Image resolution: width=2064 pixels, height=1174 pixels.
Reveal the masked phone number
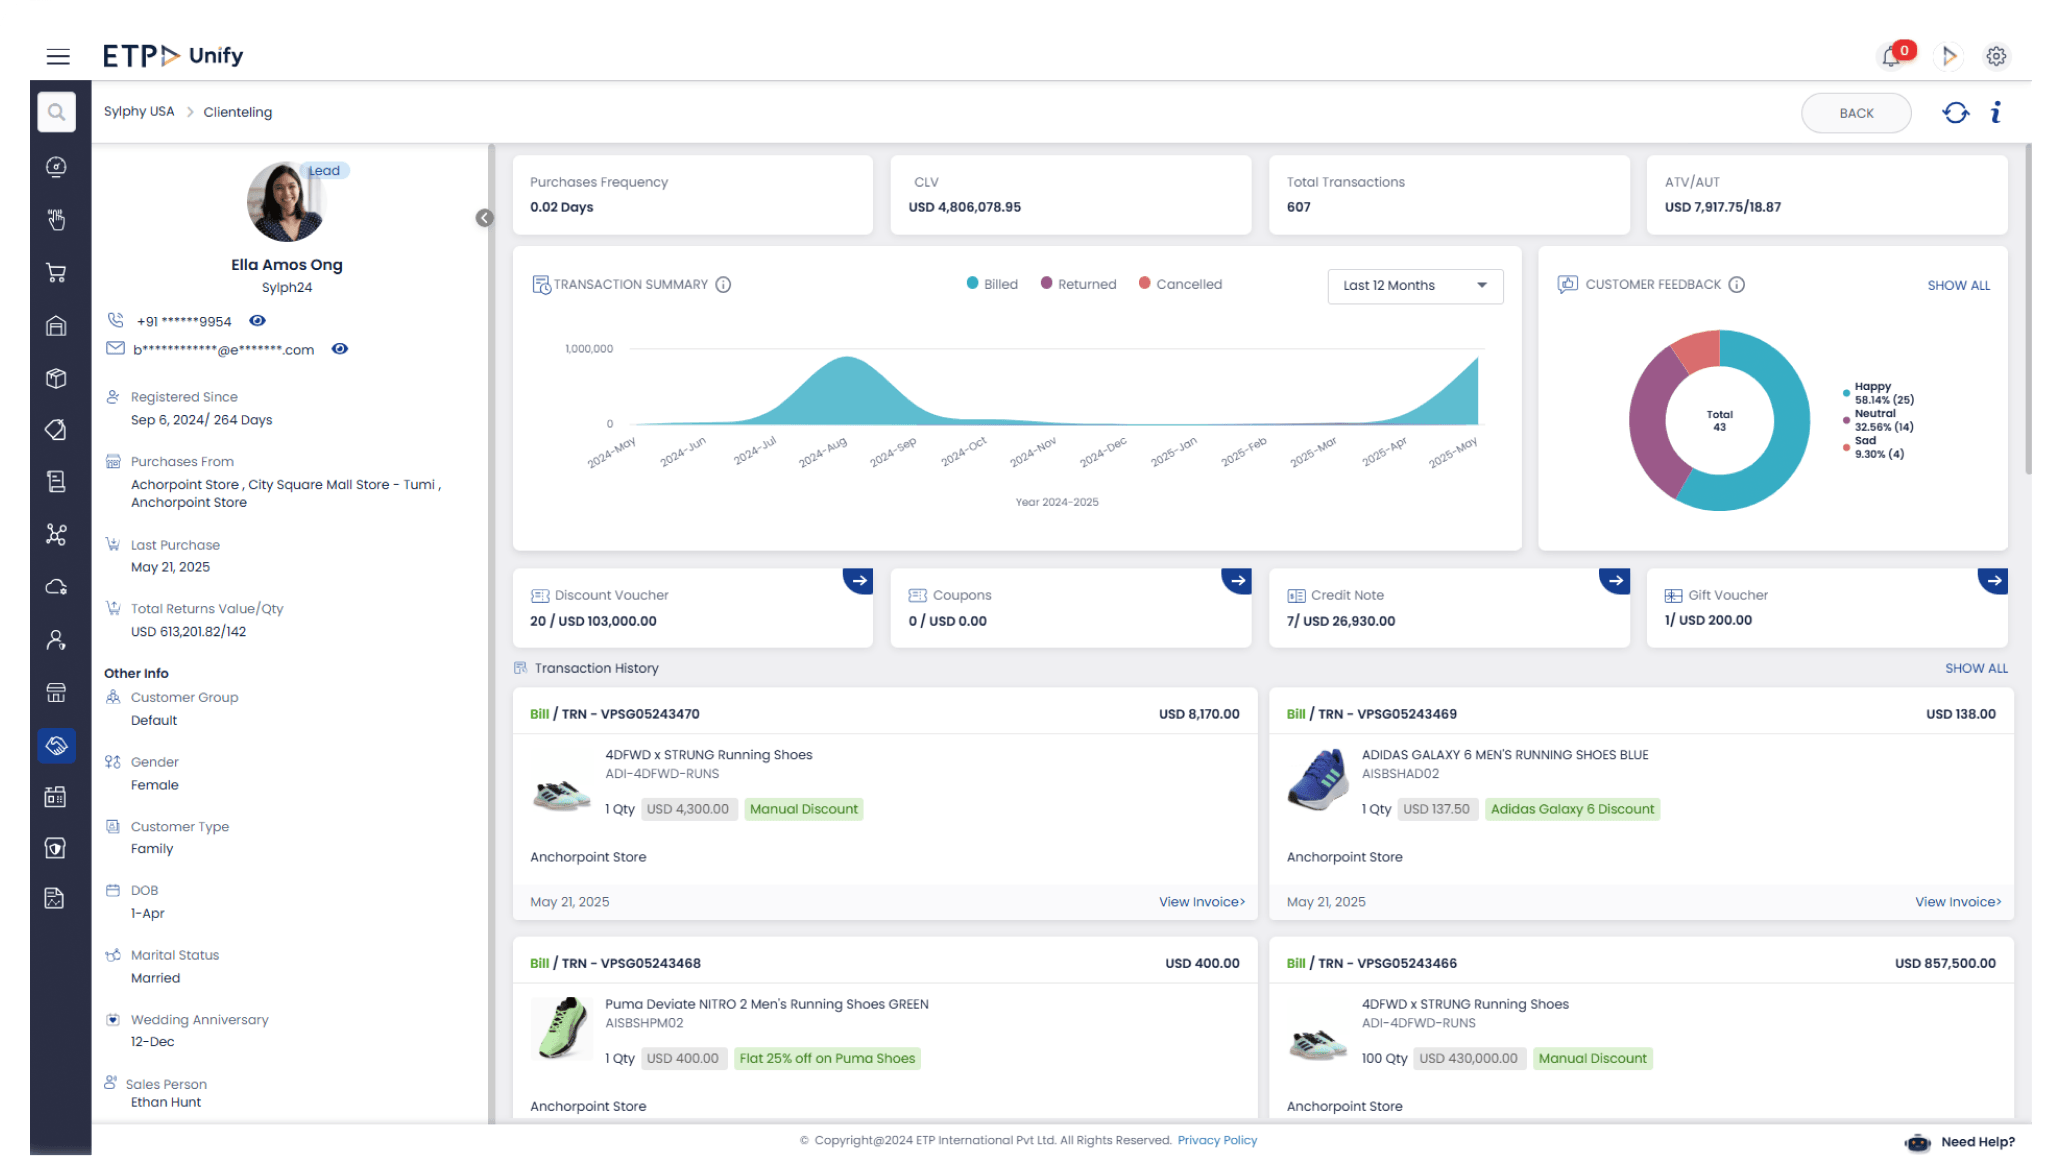click(x=257, y=321)
